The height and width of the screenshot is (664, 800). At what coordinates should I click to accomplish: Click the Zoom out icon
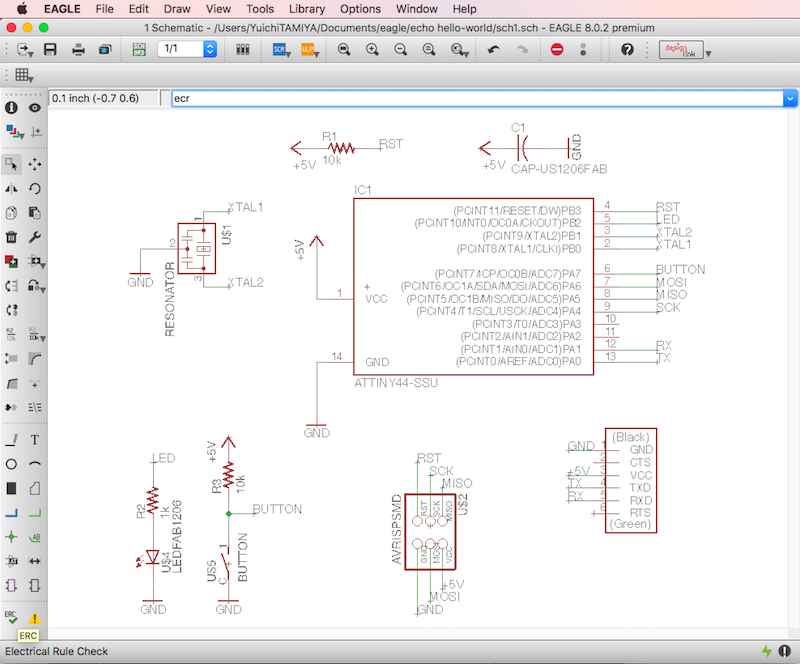click(x=401, y=50)
